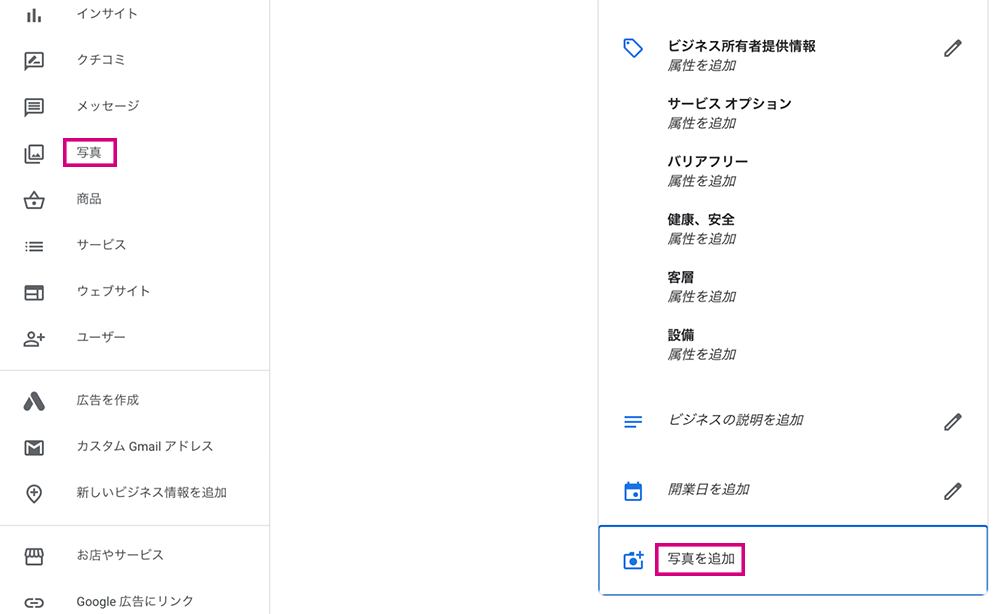Open the サービス menu item
The height and width of the screenshot is (614, 1000).
click(101, 245)
